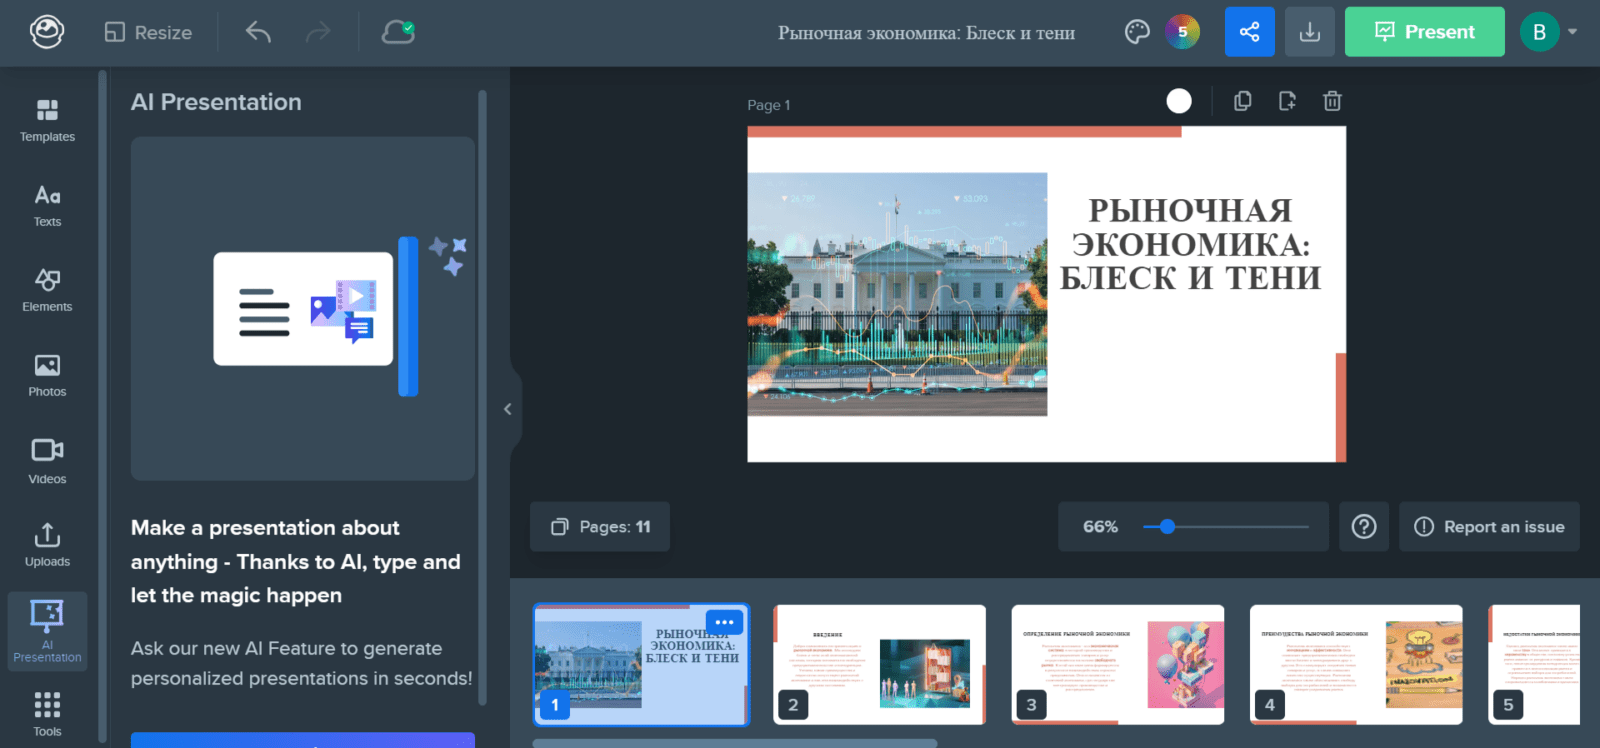The image size is (1600, 748).
Task: Select slide 5 thumbnail
Action: [1534, 665]
